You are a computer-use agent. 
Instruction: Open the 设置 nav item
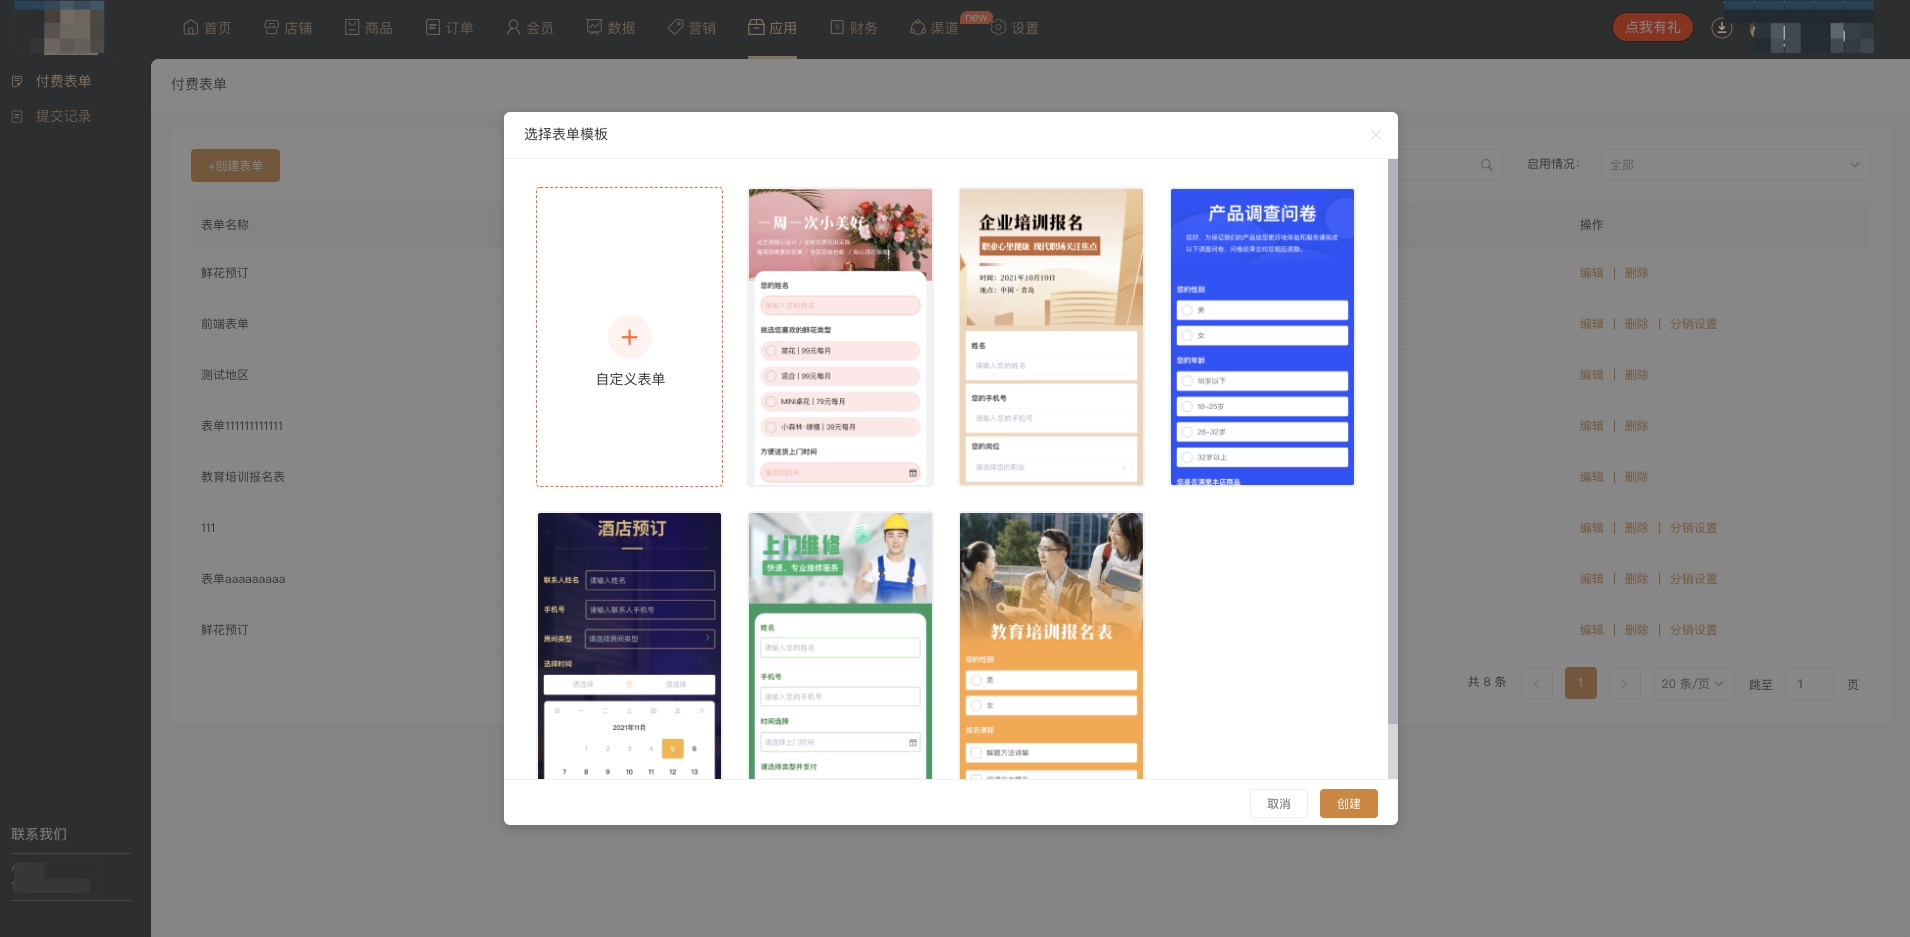coord(1015,28)
